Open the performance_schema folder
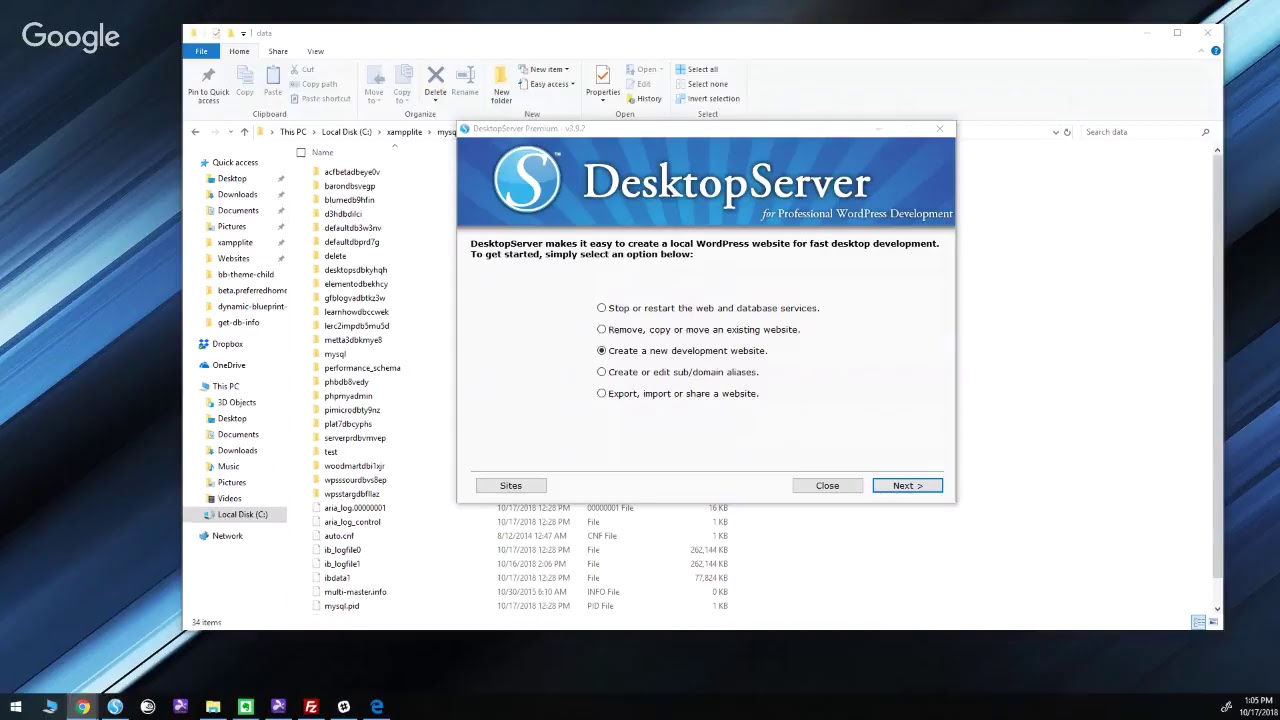The image size is (1280, 720). (x=362, y=368)
